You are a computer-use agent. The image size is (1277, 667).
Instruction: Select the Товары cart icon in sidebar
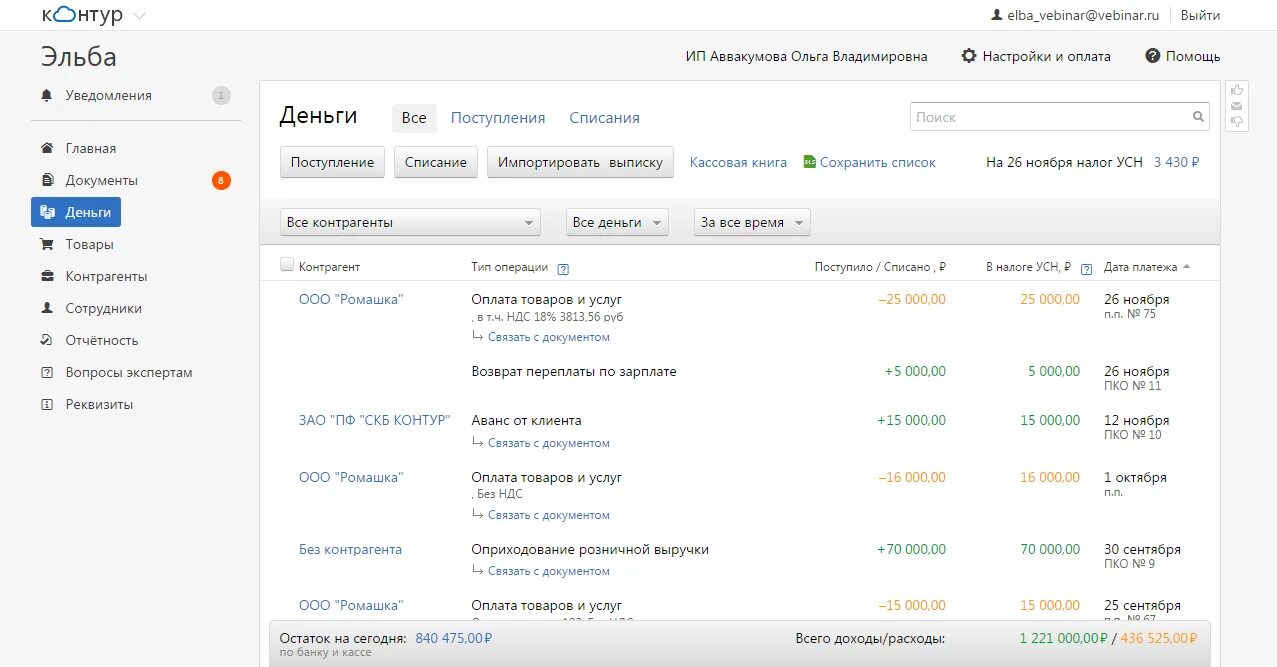pyautogui.click(x=44, y=244)
